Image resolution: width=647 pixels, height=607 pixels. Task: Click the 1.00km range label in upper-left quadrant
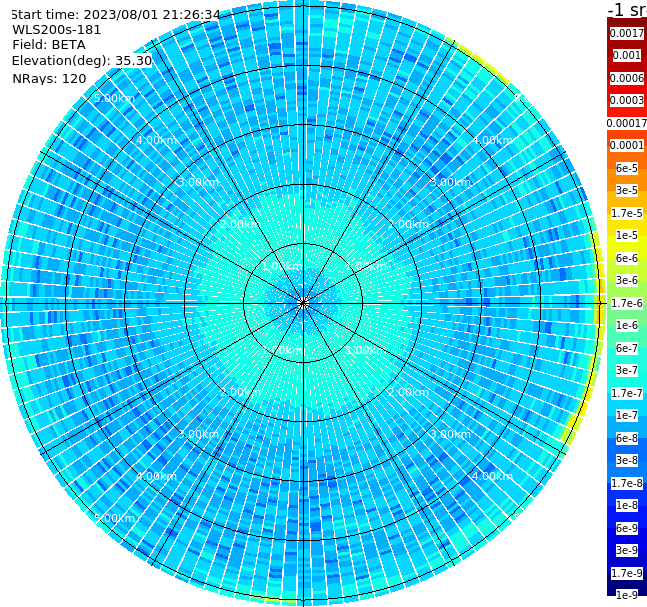(x=282, y=266)
